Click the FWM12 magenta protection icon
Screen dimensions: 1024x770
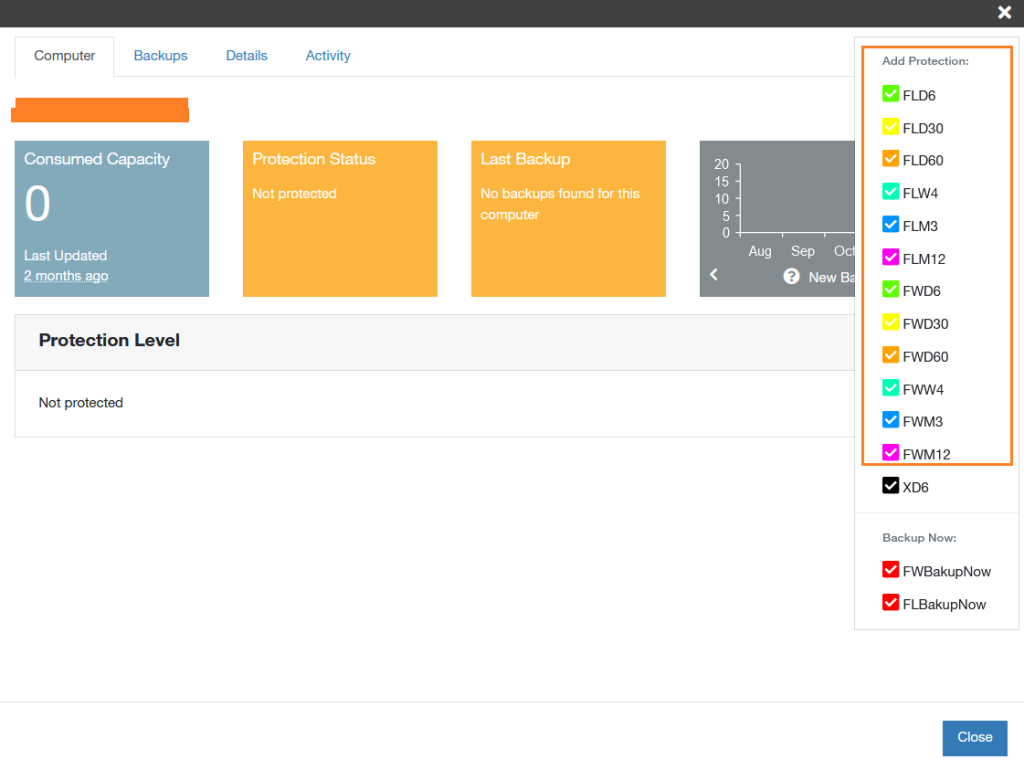[x=890, y=453]
